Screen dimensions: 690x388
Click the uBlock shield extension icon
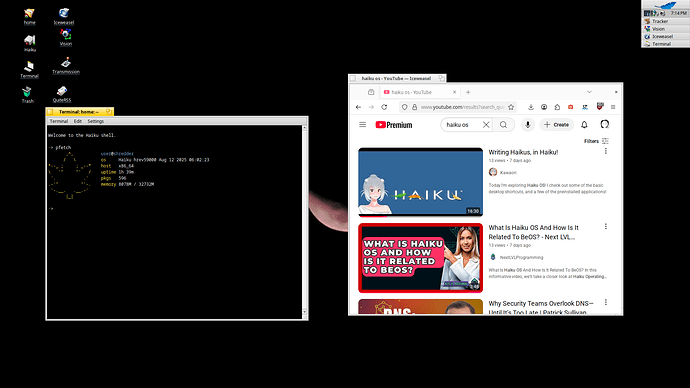[x=600, y=106]
